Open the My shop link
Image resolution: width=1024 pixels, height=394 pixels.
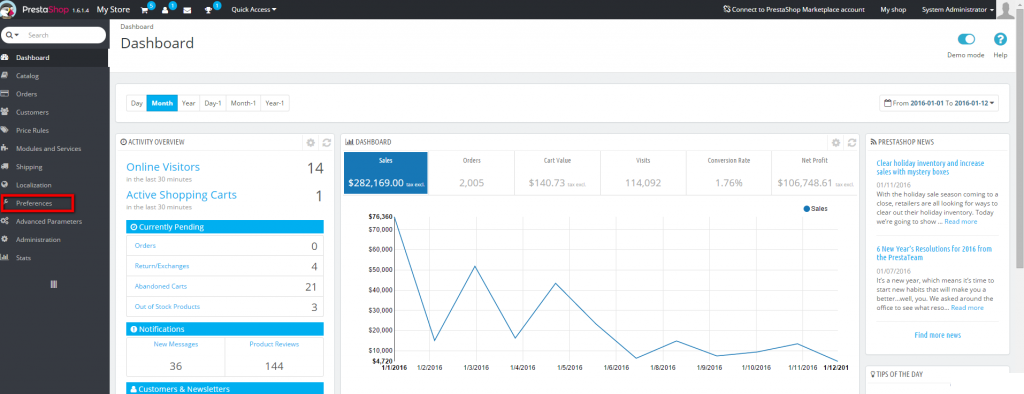(893, 10)
